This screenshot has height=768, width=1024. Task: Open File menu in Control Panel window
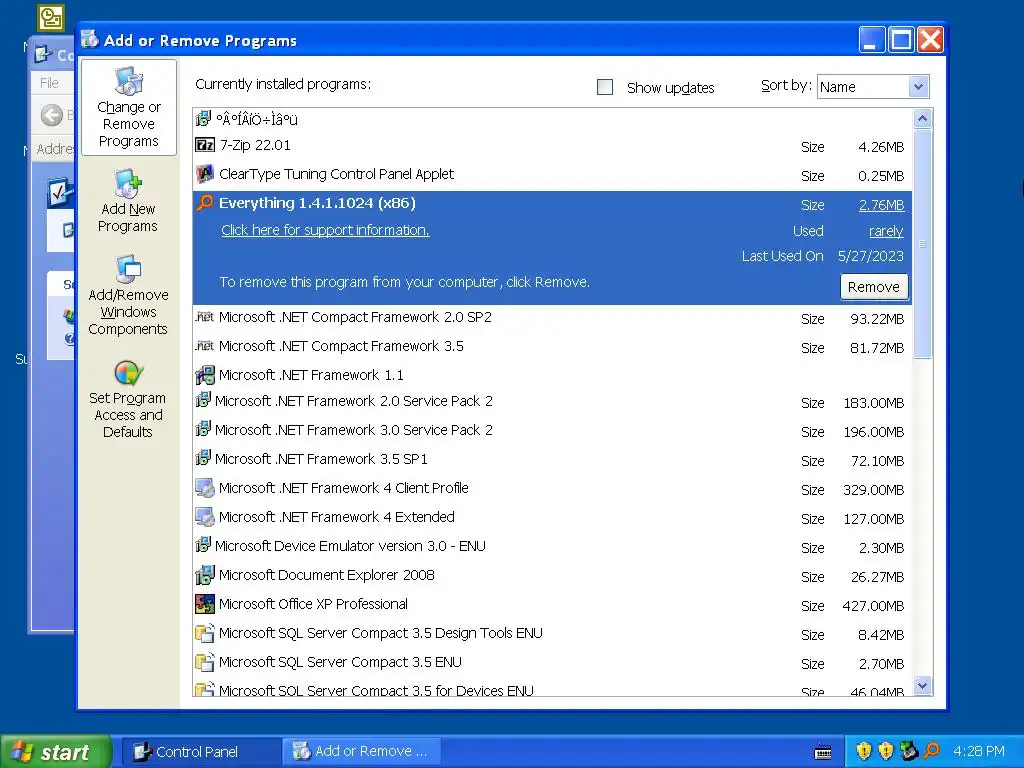pyautogui.click(x=49, y=83)
